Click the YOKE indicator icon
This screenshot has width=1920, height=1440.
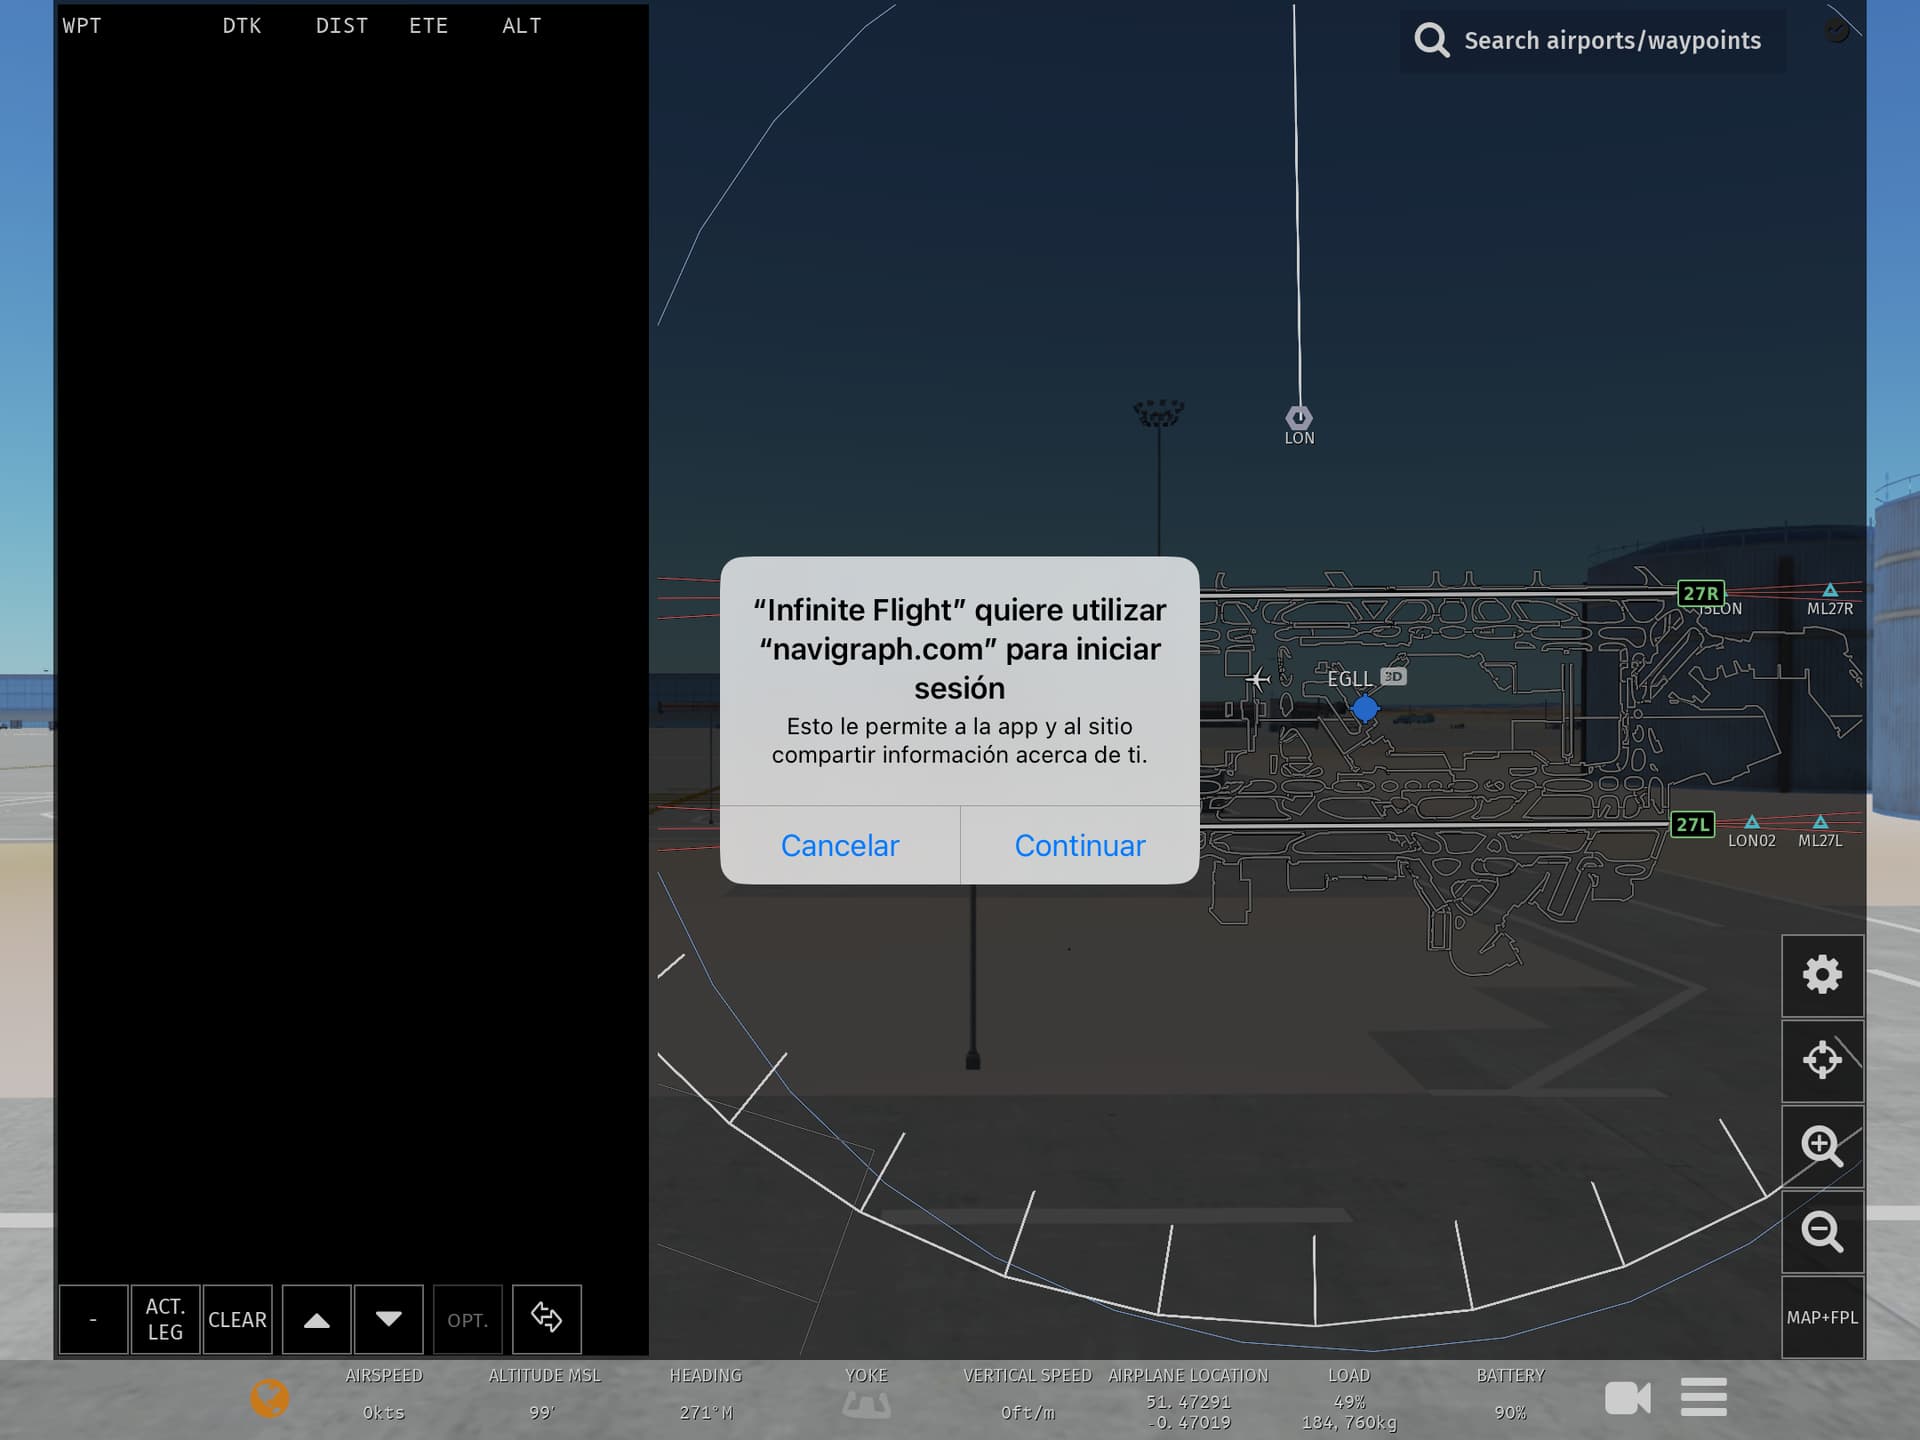[866, 1405]
